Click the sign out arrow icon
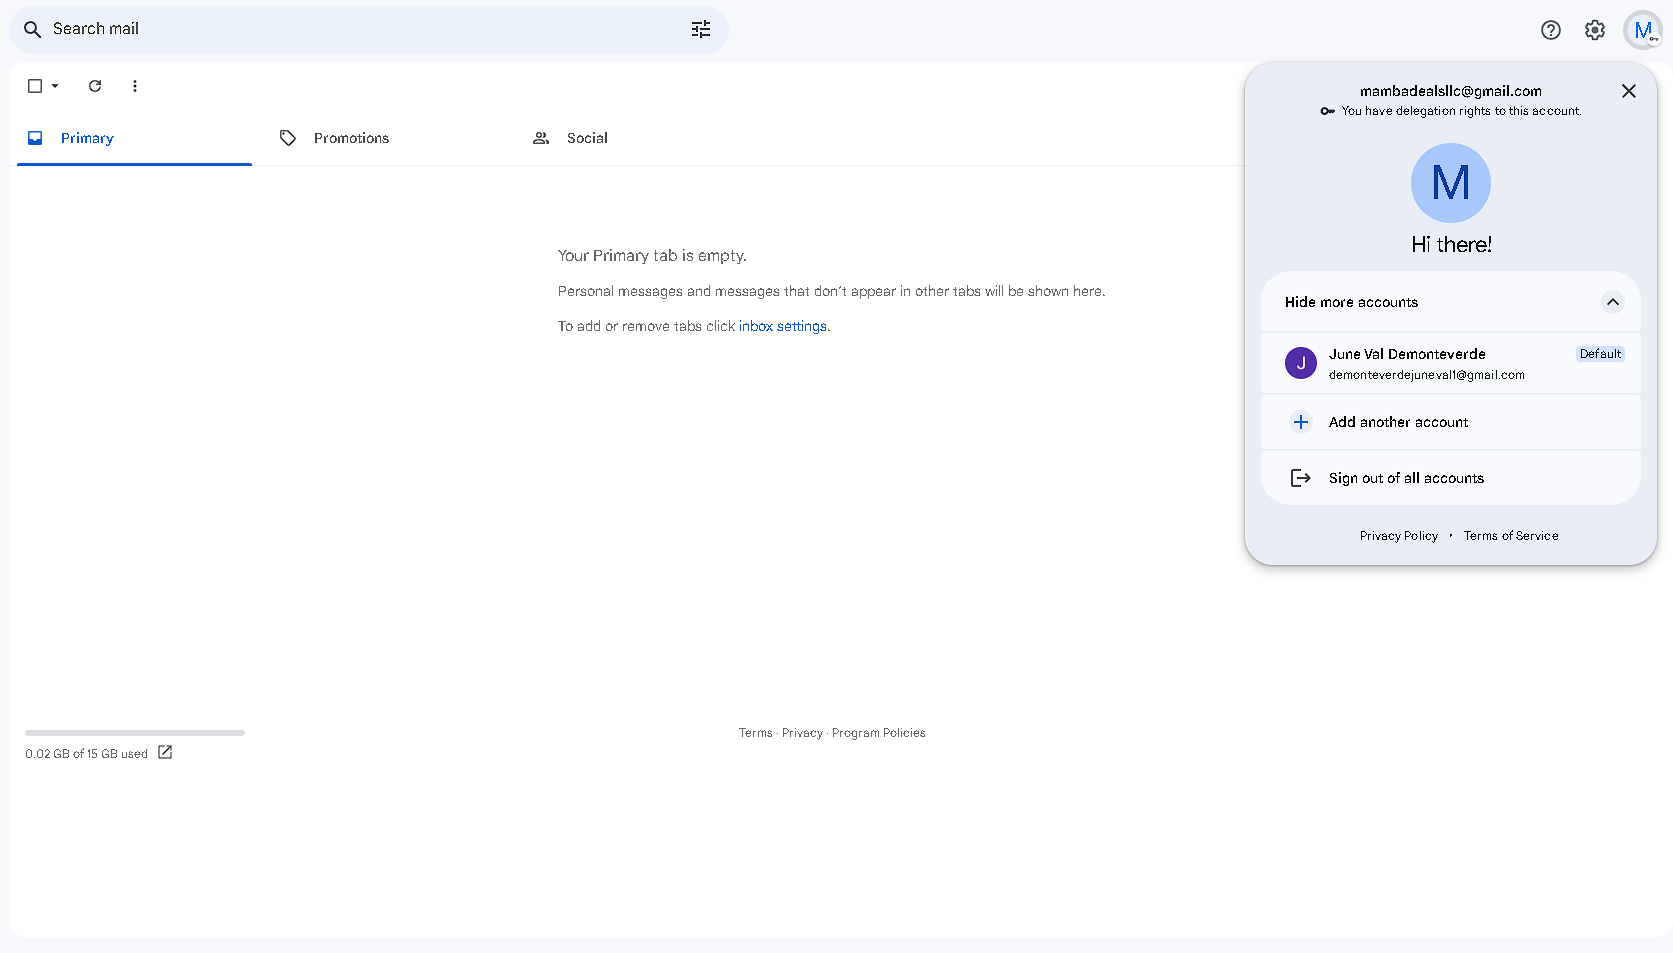 coord(1301,478)
